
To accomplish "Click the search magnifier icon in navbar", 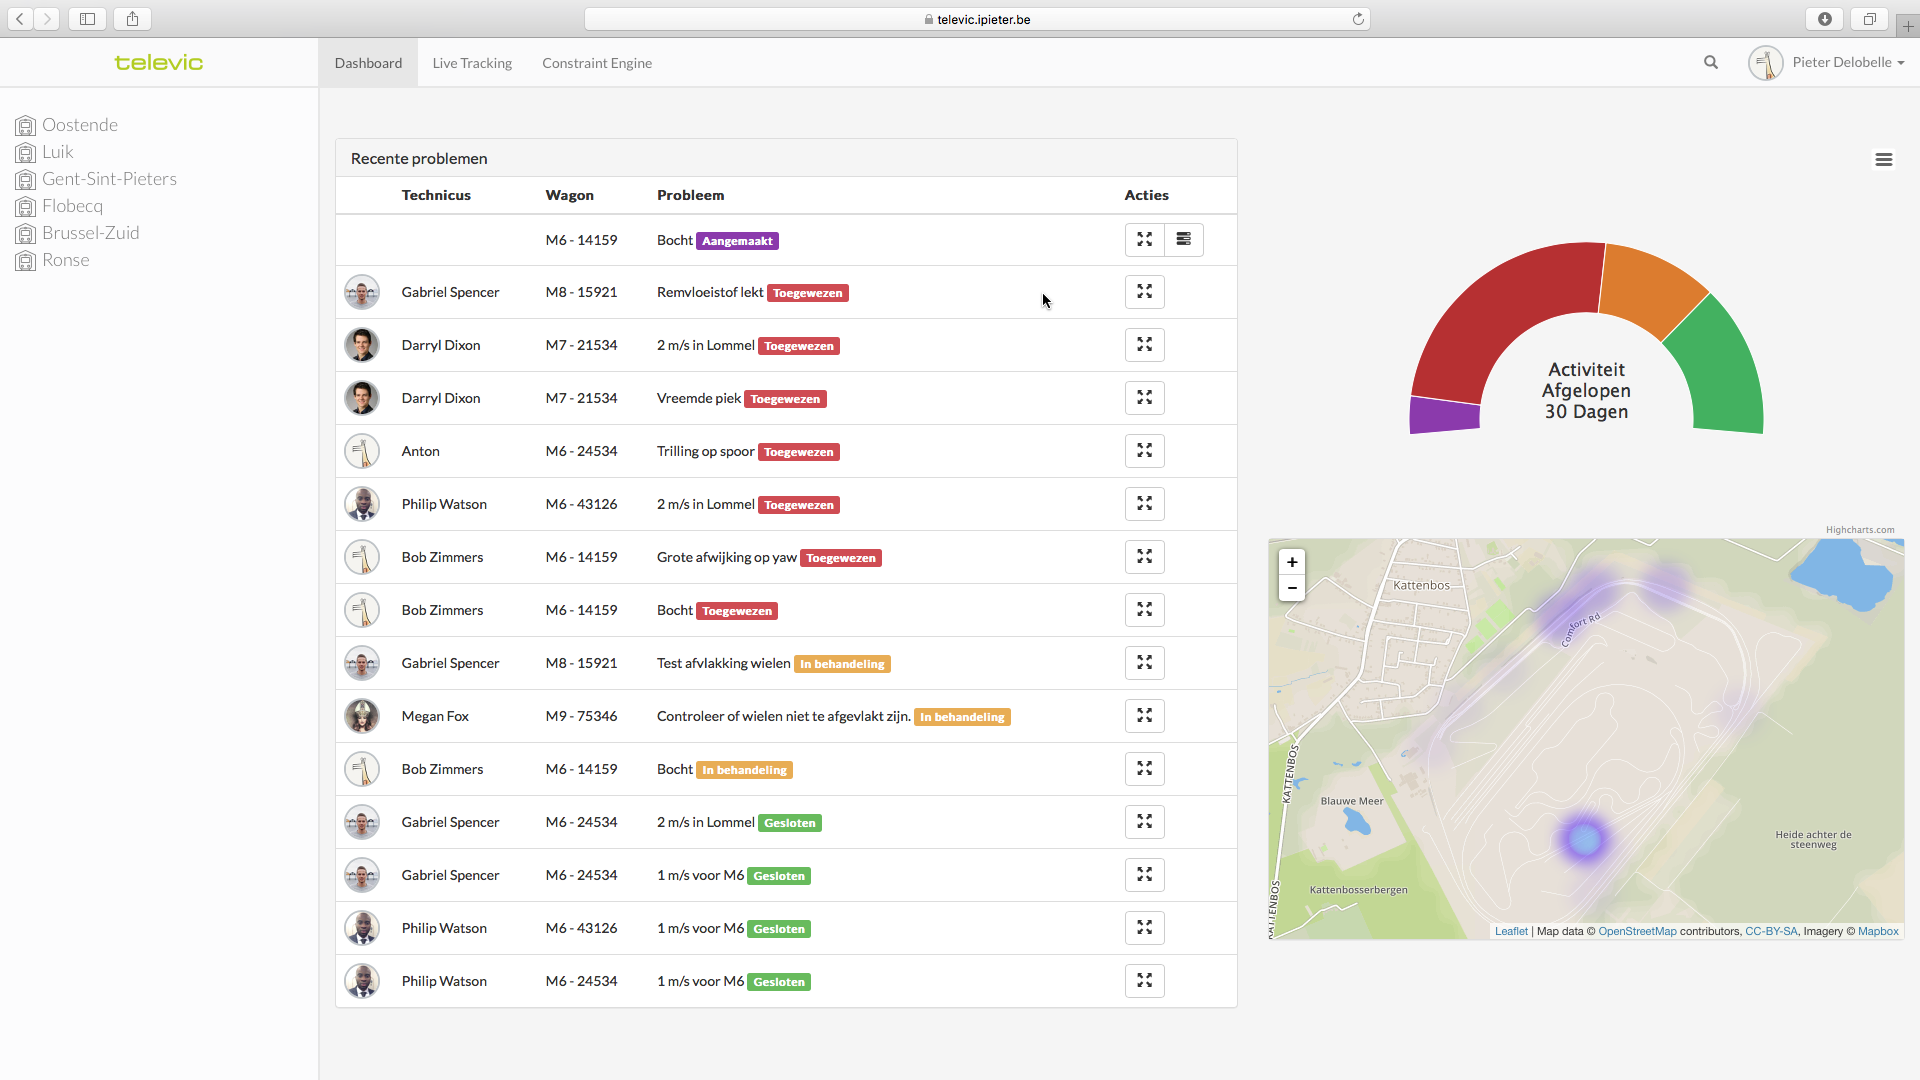I will click(1710, 62).
